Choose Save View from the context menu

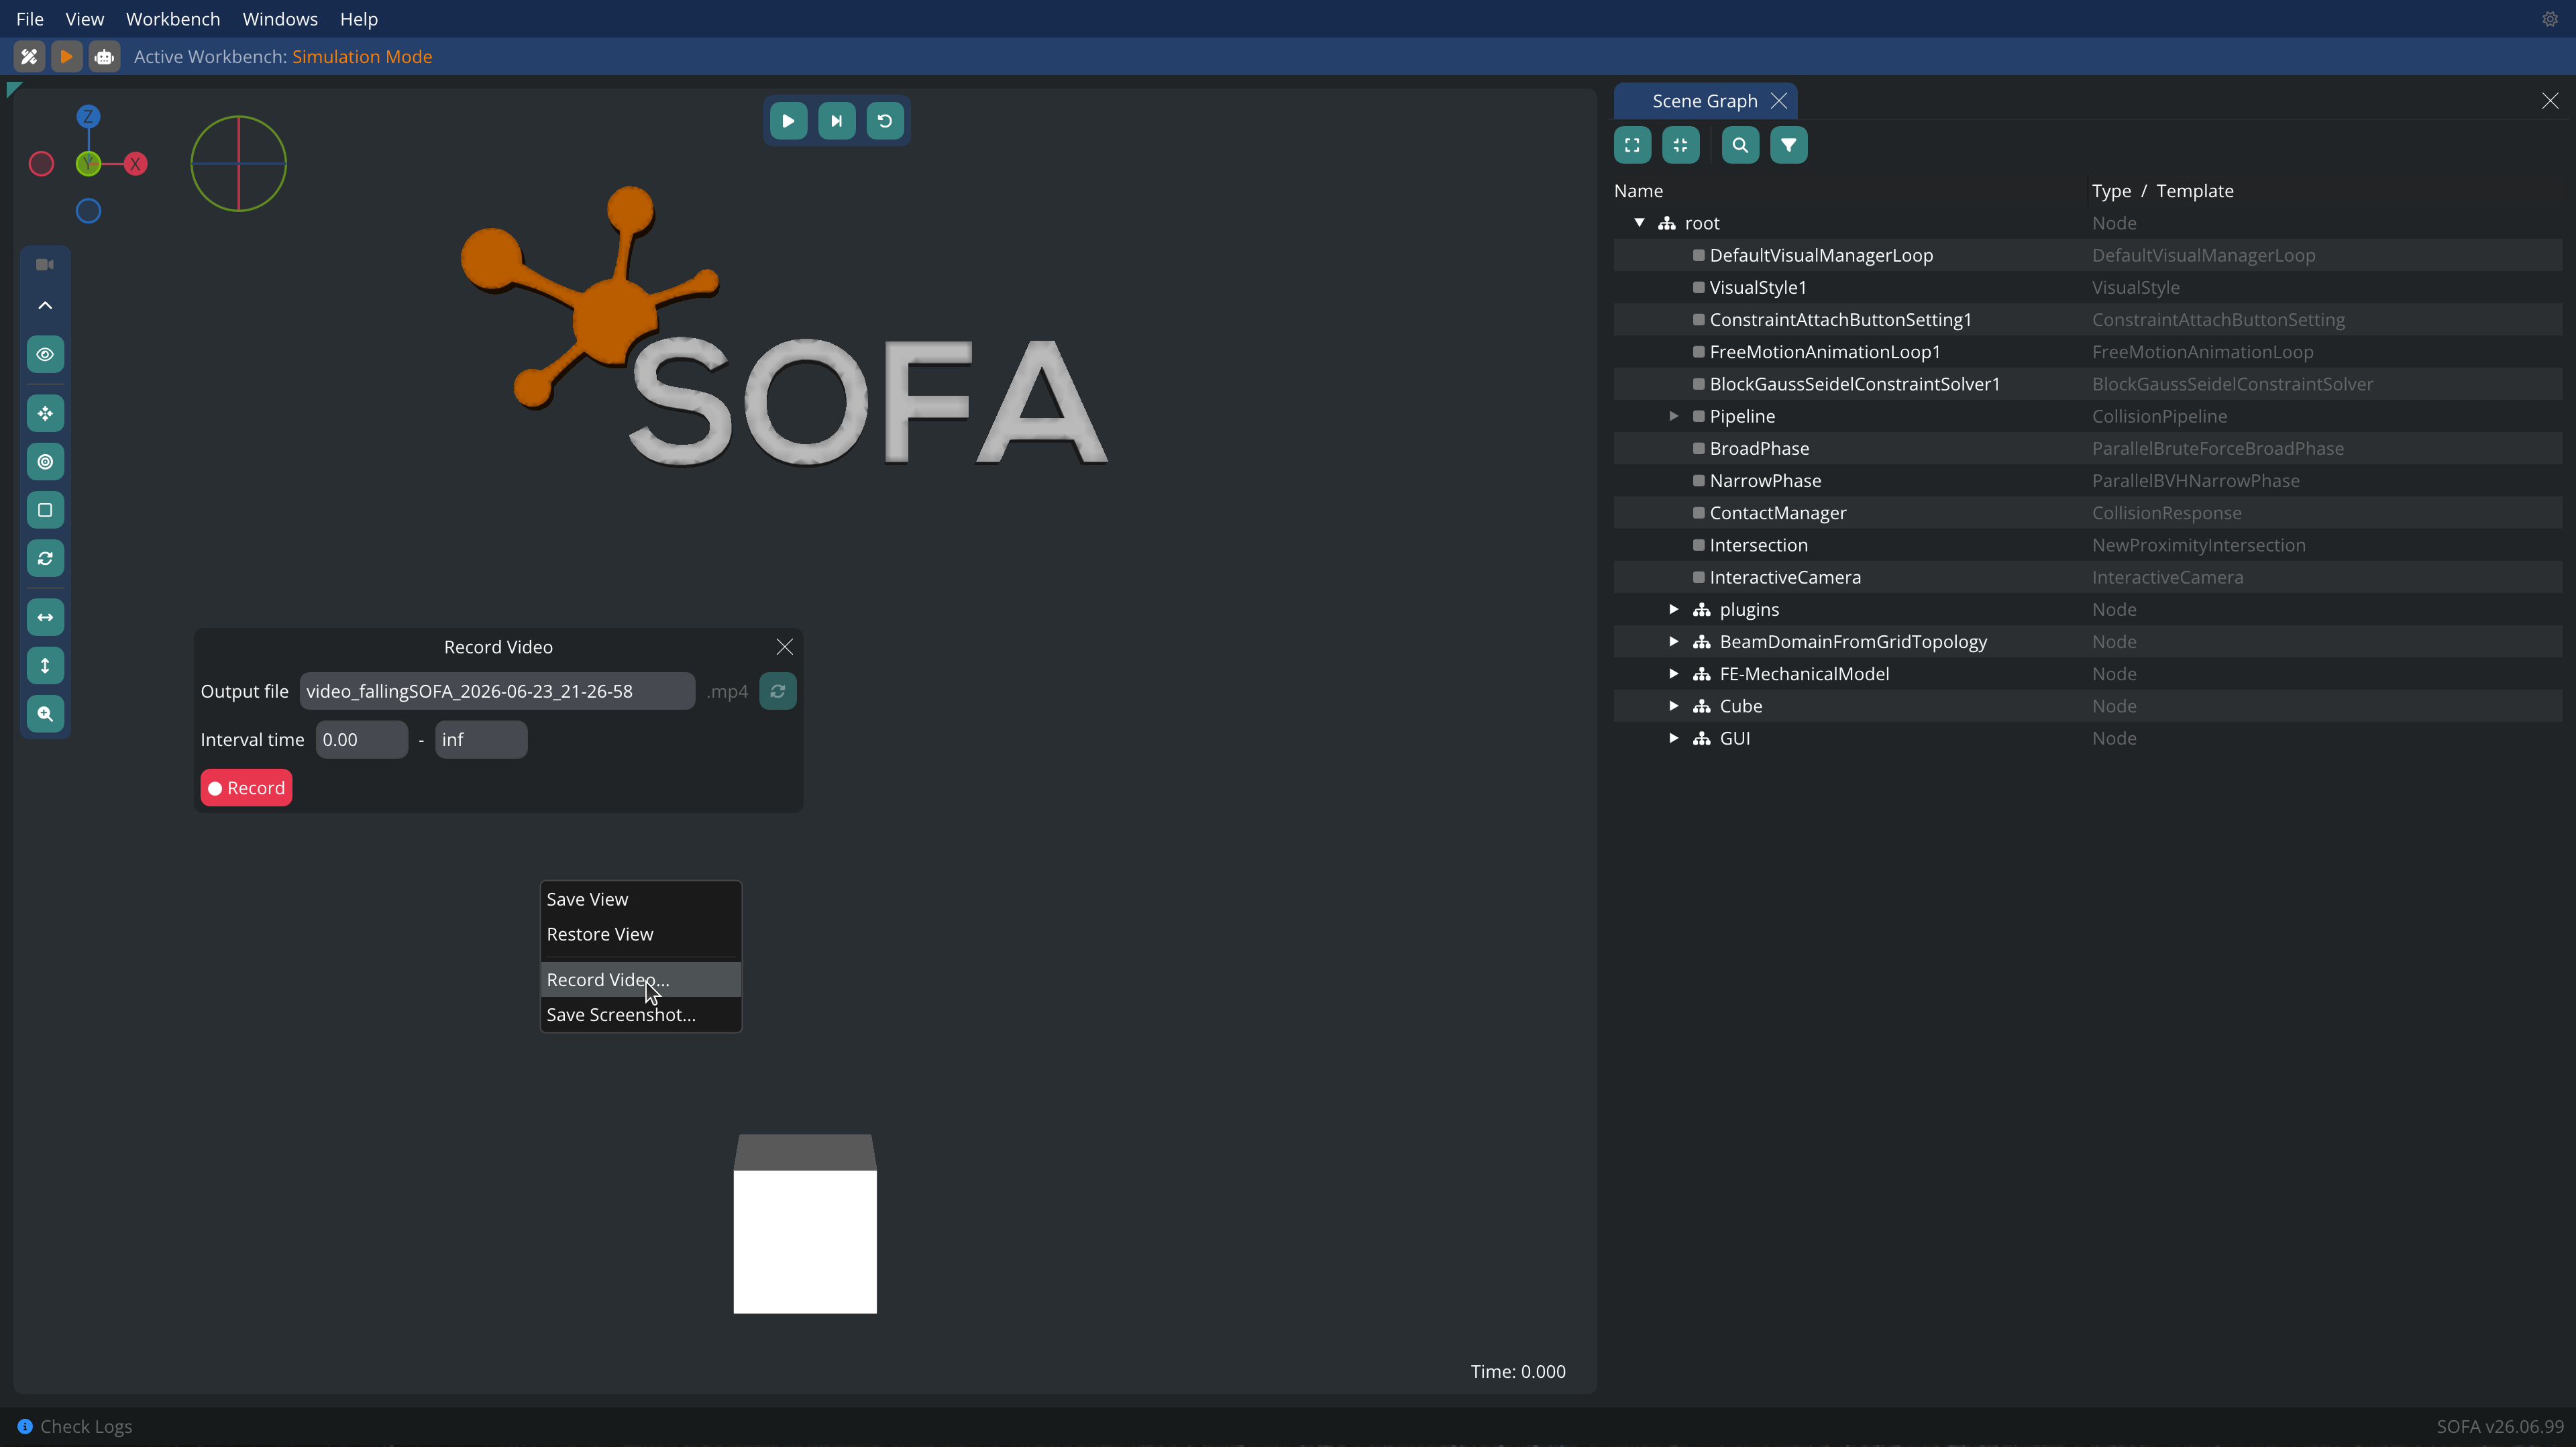[641, 899]
